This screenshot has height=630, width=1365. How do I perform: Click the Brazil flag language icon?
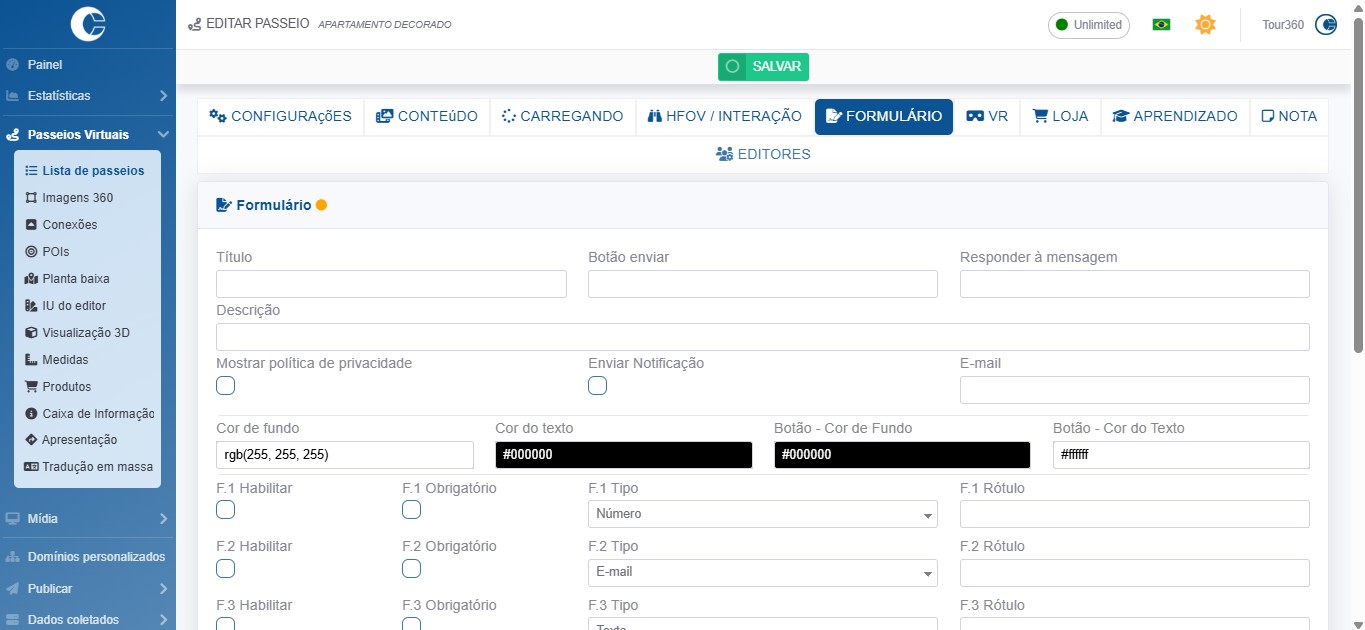[1161, 25]
